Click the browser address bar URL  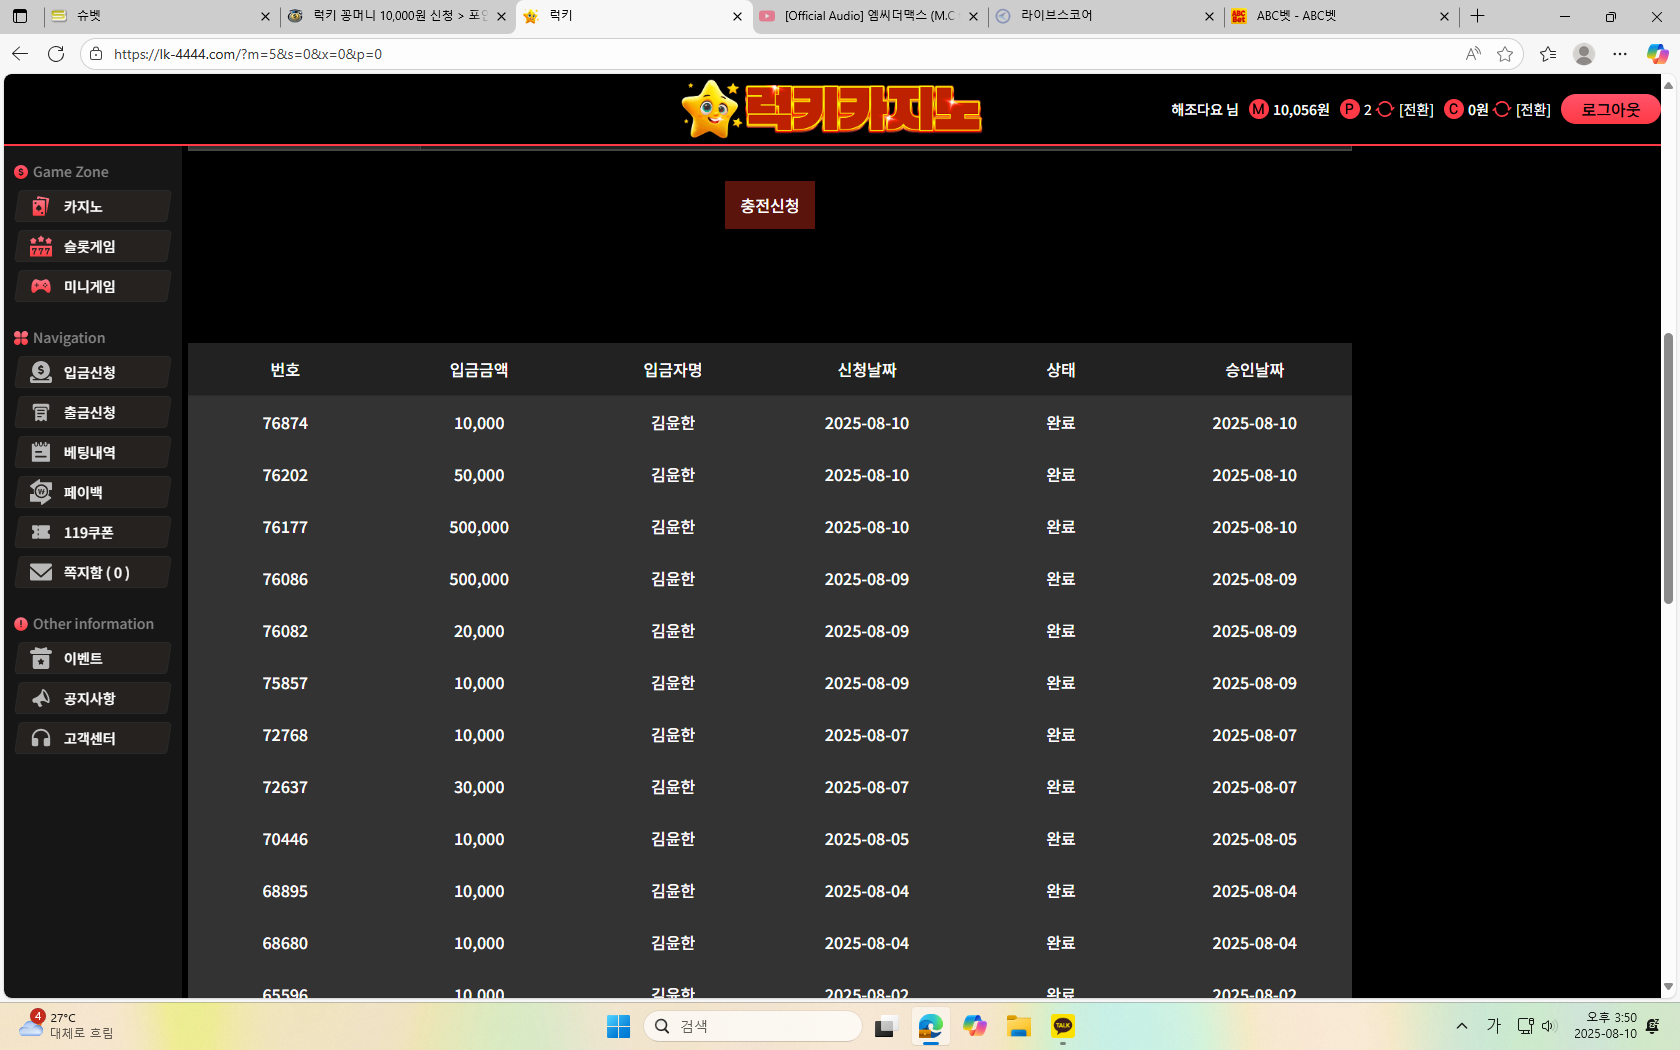coord(248,54)
